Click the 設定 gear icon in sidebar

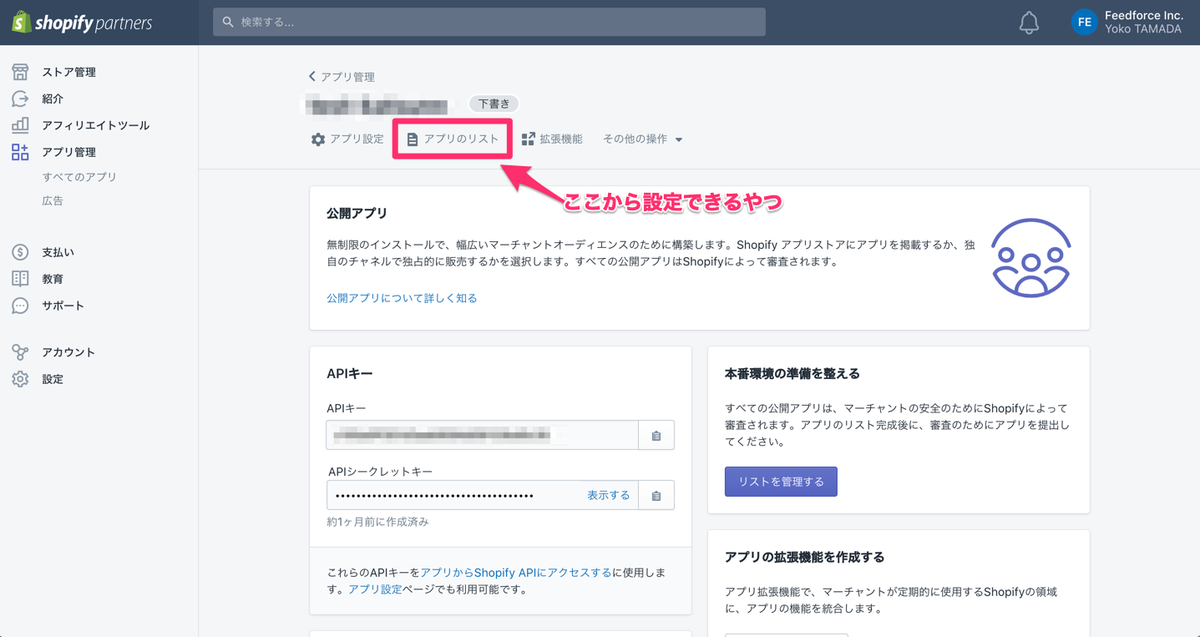[x=20, y=379]
